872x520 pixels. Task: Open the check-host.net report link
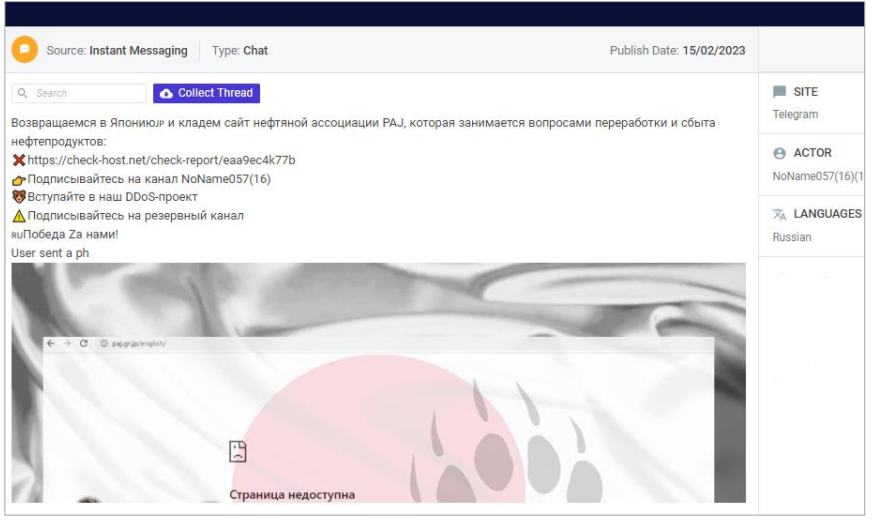(161, 161)
